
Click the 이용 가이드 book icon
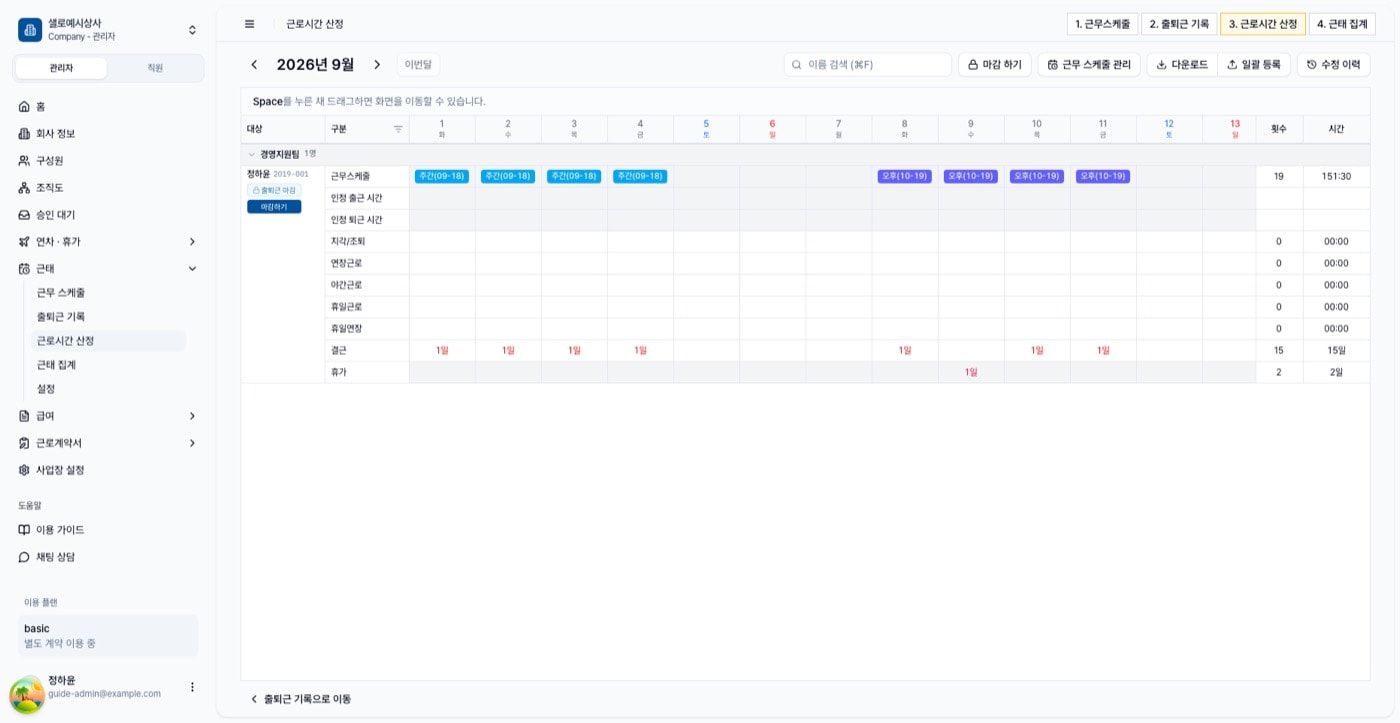(x=25, y=530)
